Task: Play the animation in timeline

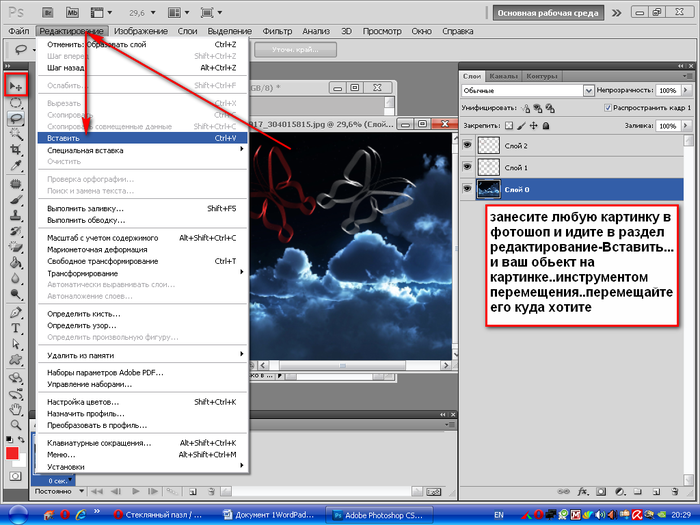Action: click(136, 492)
